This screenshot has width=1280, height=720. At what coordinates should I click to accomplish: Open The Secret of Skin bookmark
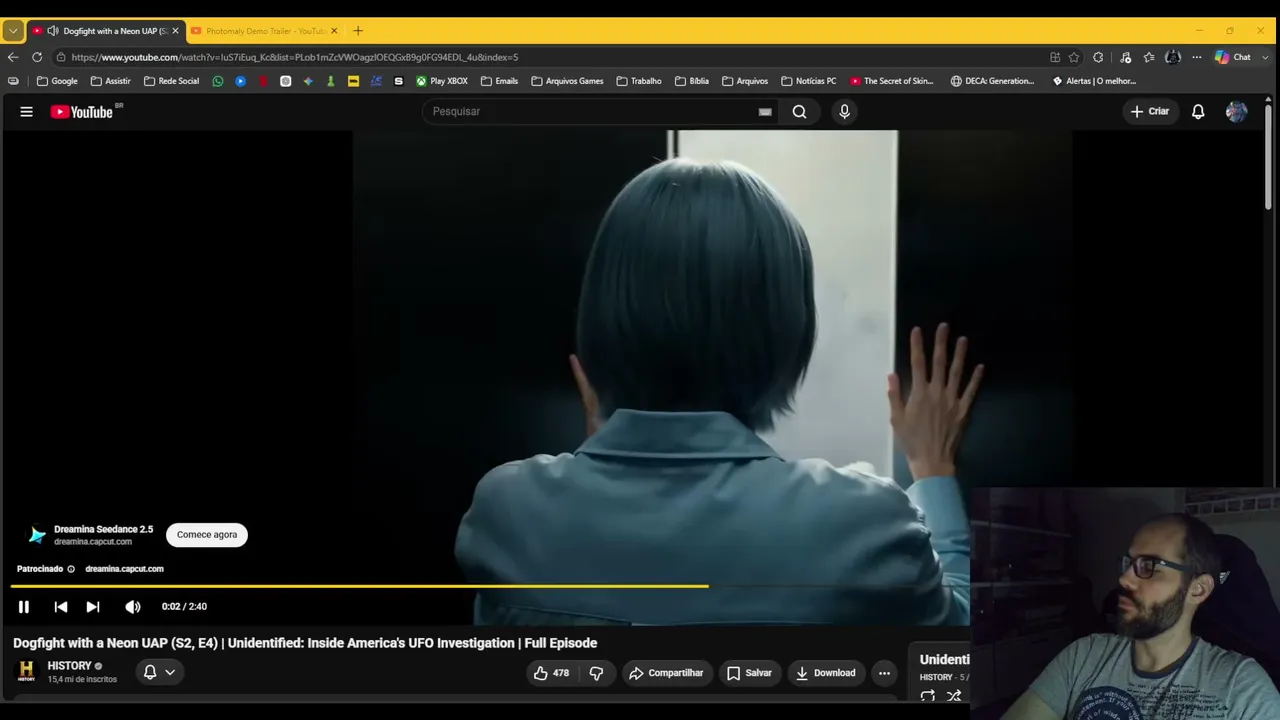click(891, 81)
